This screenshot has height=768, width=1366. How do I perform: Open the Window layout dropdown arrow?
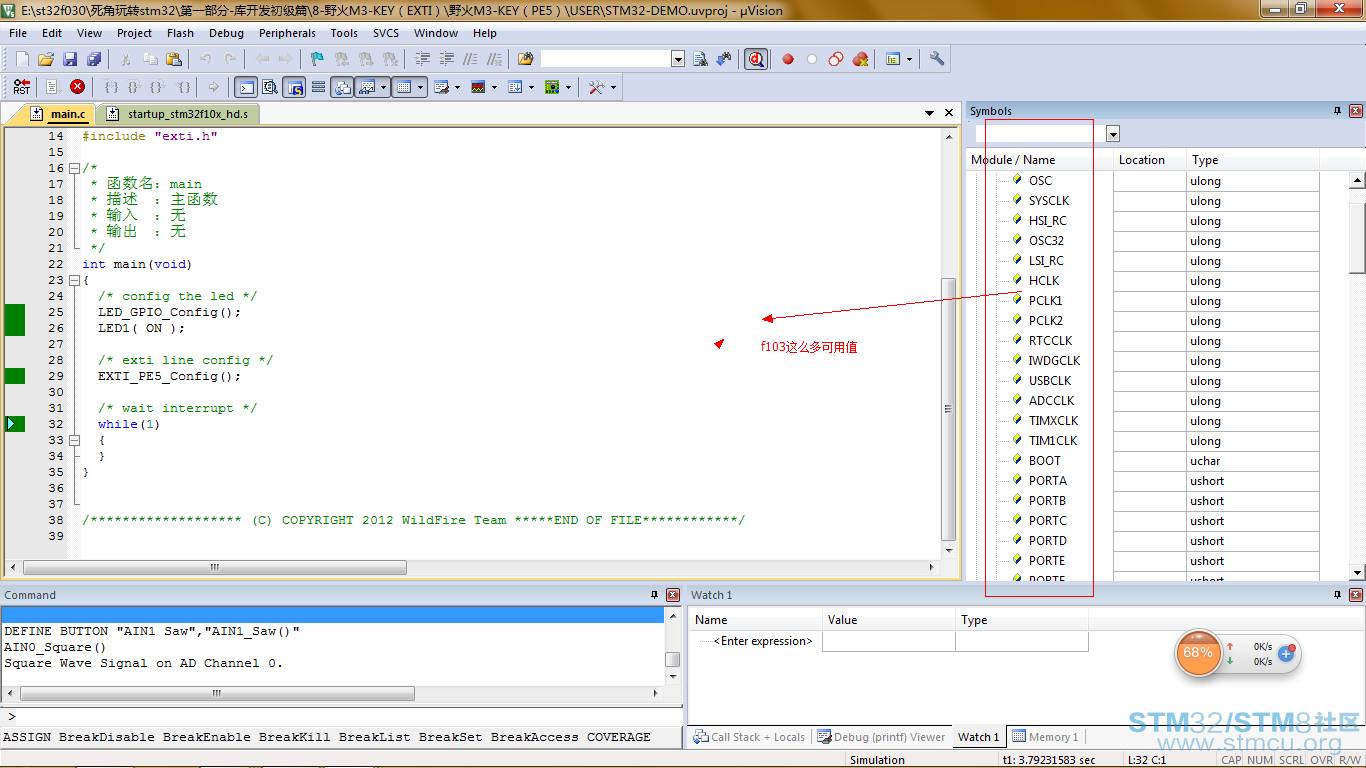tap(909, 59)
